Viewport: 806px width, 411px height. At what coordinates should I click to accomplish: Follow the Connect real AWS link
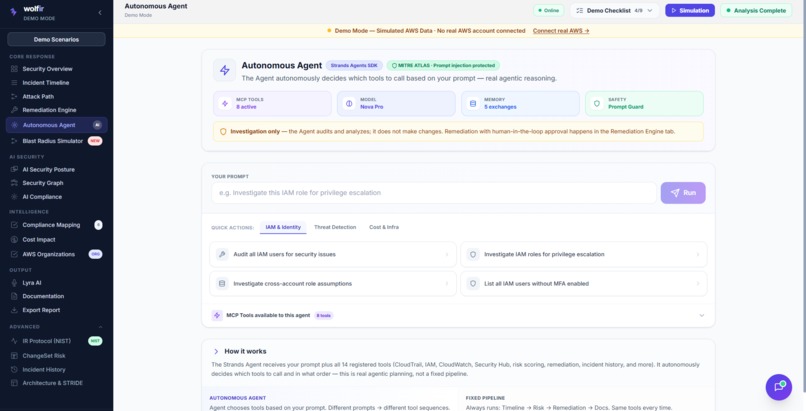tap(561, 31)
